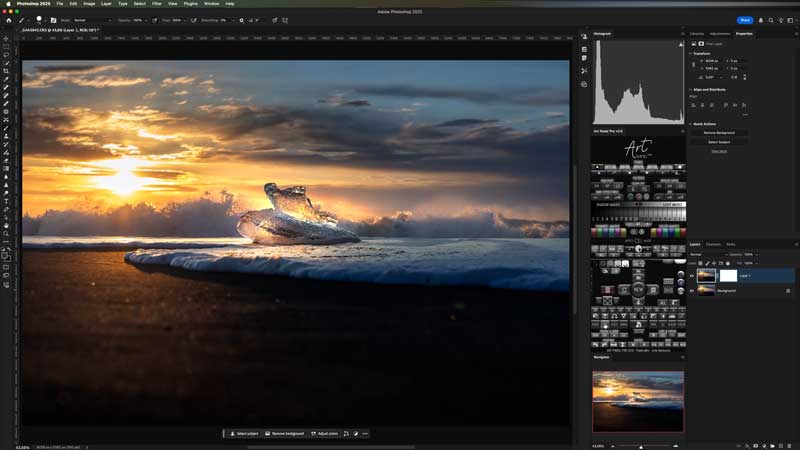Click the Navigator zoom slider
Screen dimensions: 800x450
click(x=640, y=445)
